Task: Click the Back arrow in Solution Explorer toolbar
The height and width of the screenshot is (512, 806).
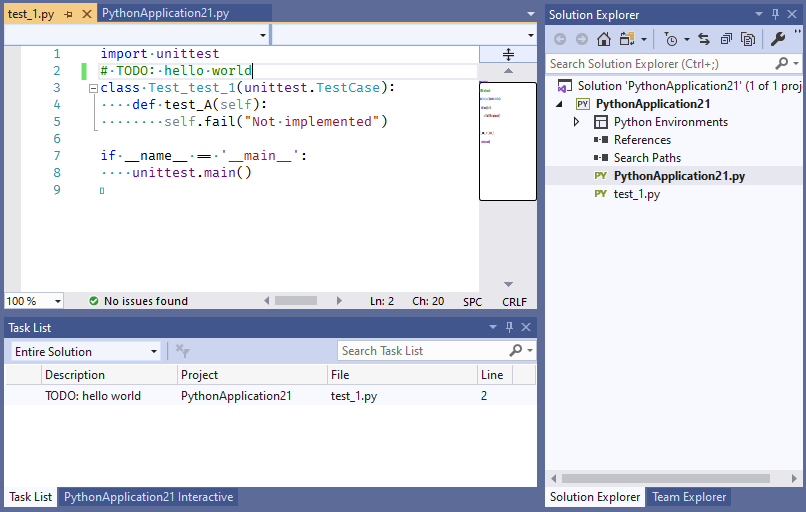Action: point(560,39)
